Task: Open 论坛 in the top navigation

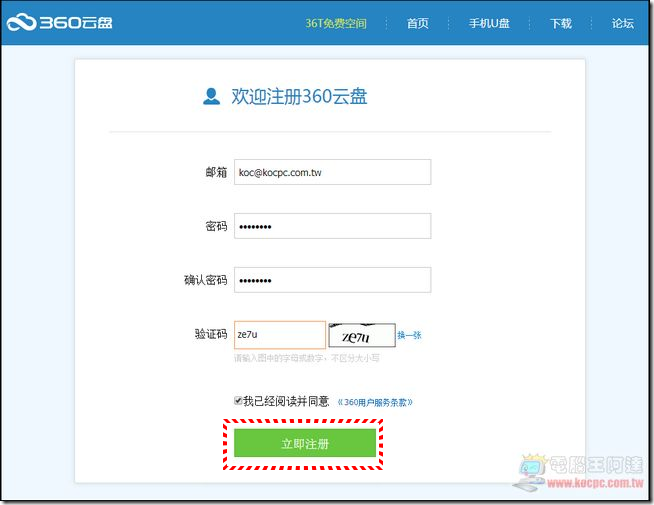Action: pos(622,23)
